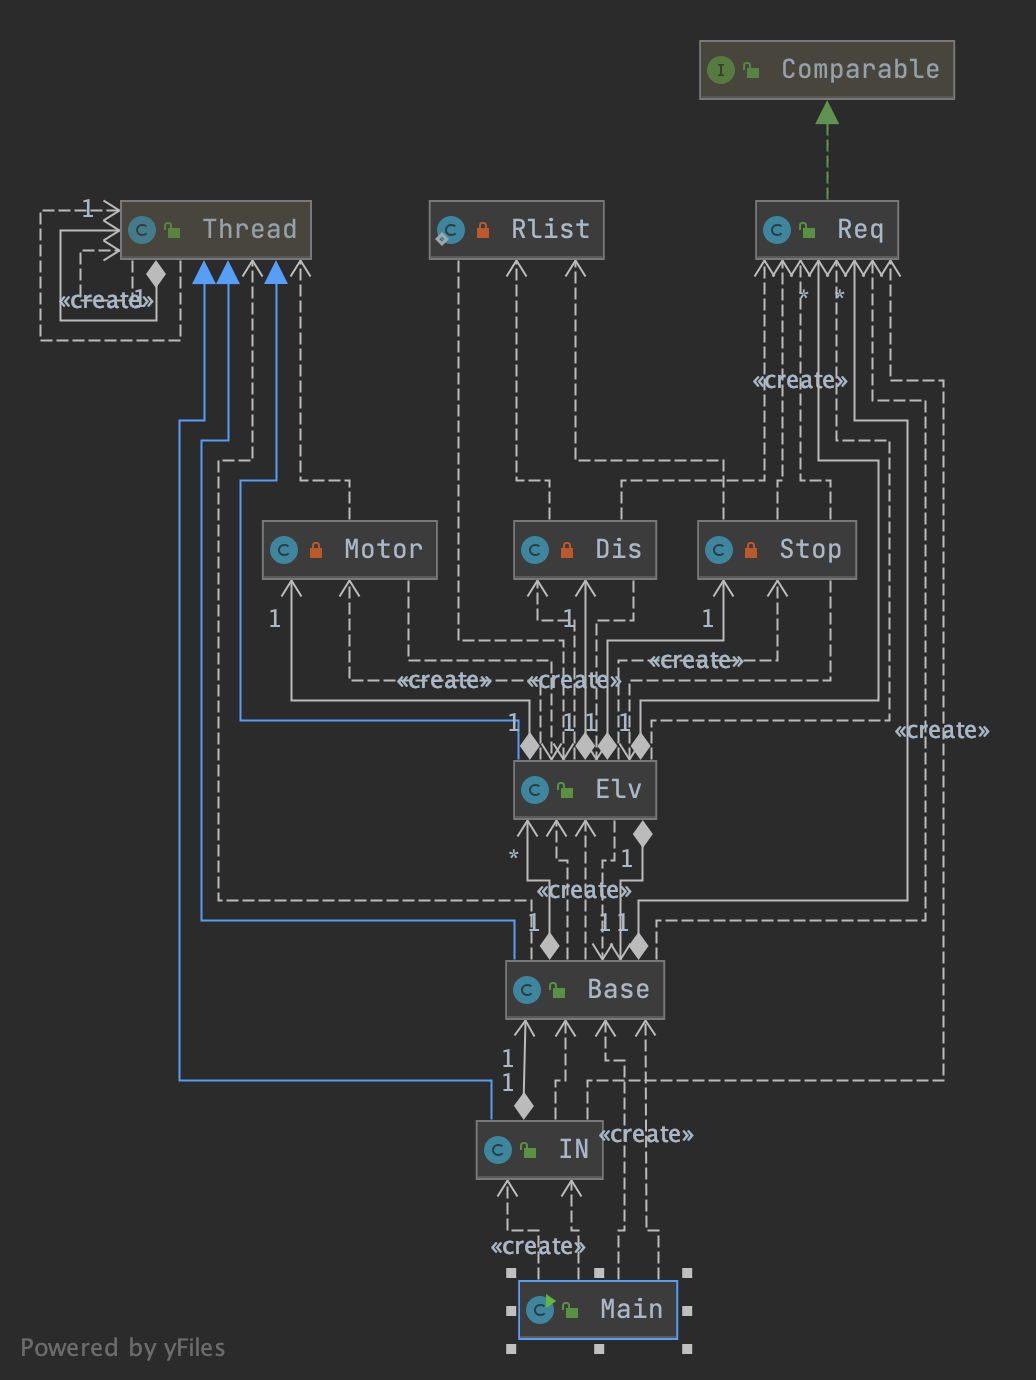Click the class icon on Thread node
Image resolution: width=1036 pixels, height=1380 pixels.
point(142,230)
